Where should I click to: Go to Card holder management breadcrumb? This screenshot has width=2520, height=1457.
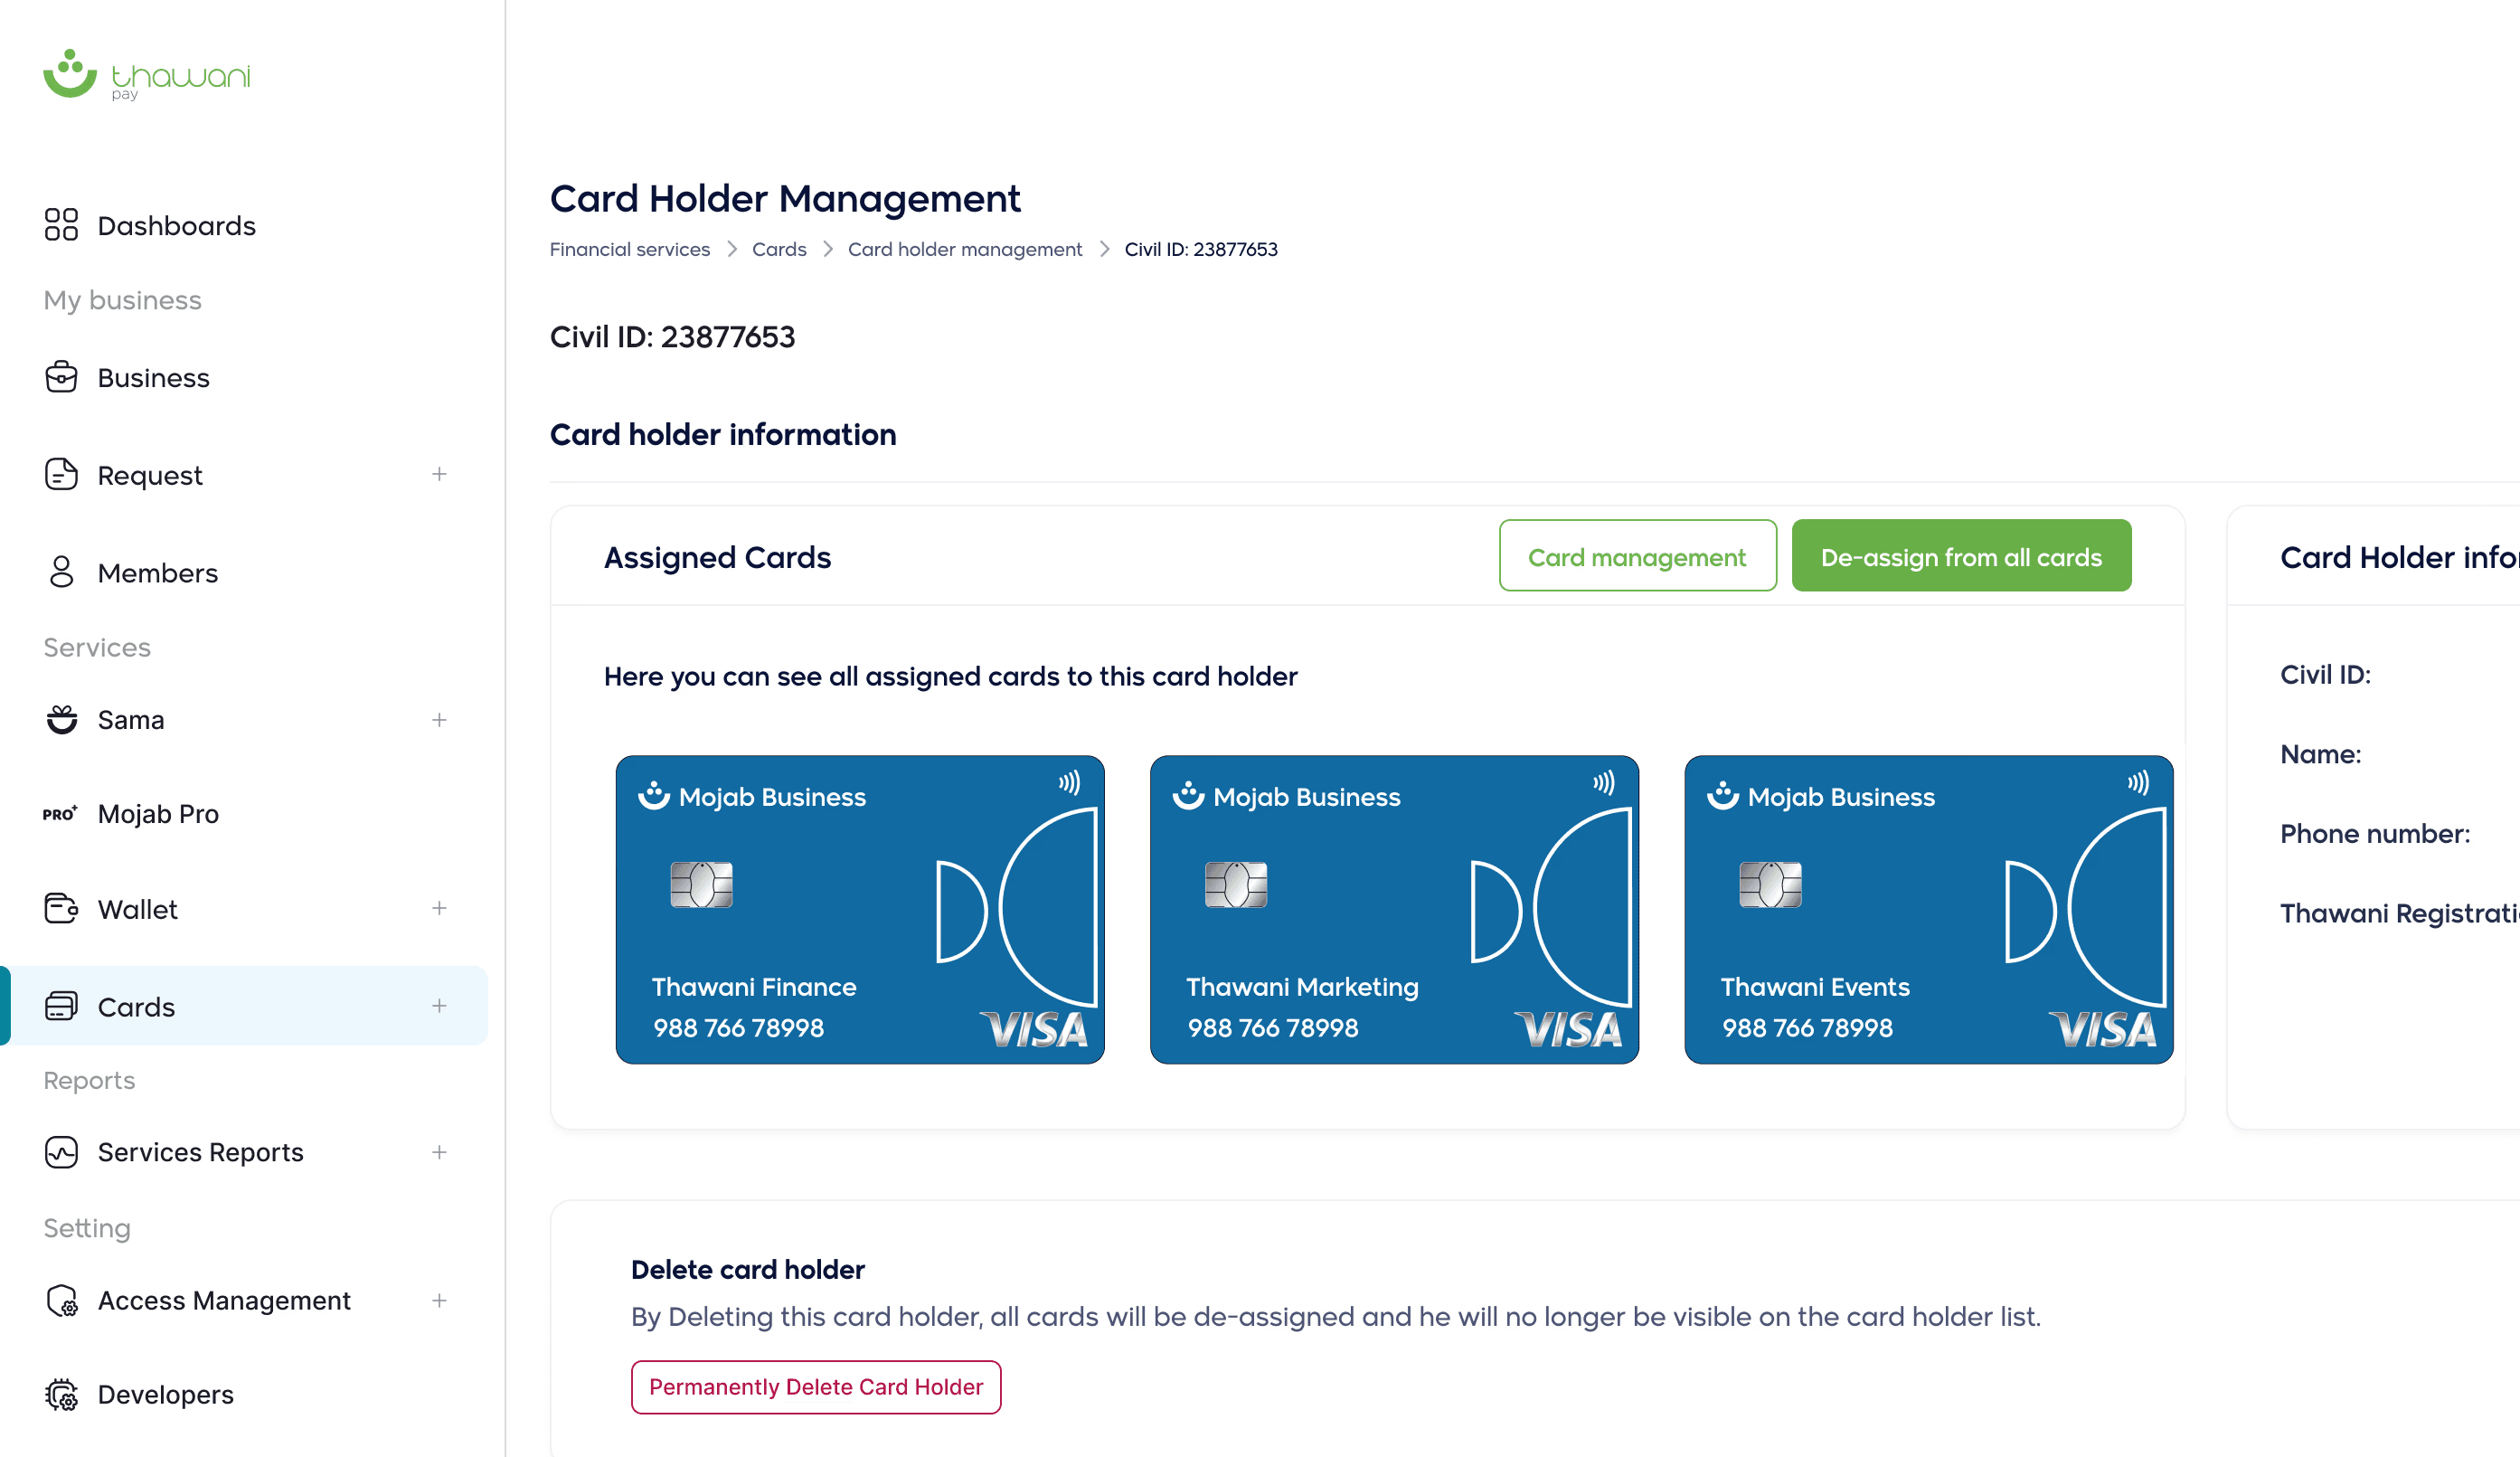[x=965, y=249]
